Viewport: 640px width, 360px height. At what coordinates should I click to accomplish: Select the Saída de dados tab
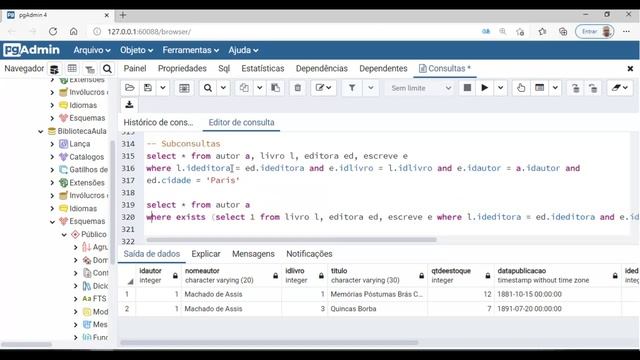pyautogui.click(x=151, y=254)
